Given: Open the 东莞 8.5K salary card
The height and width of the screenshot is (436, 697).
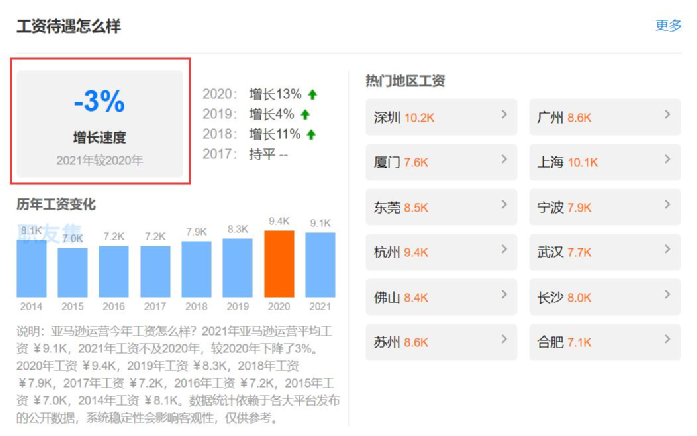Looking at the screenshot, I should (x=441, y=207).
